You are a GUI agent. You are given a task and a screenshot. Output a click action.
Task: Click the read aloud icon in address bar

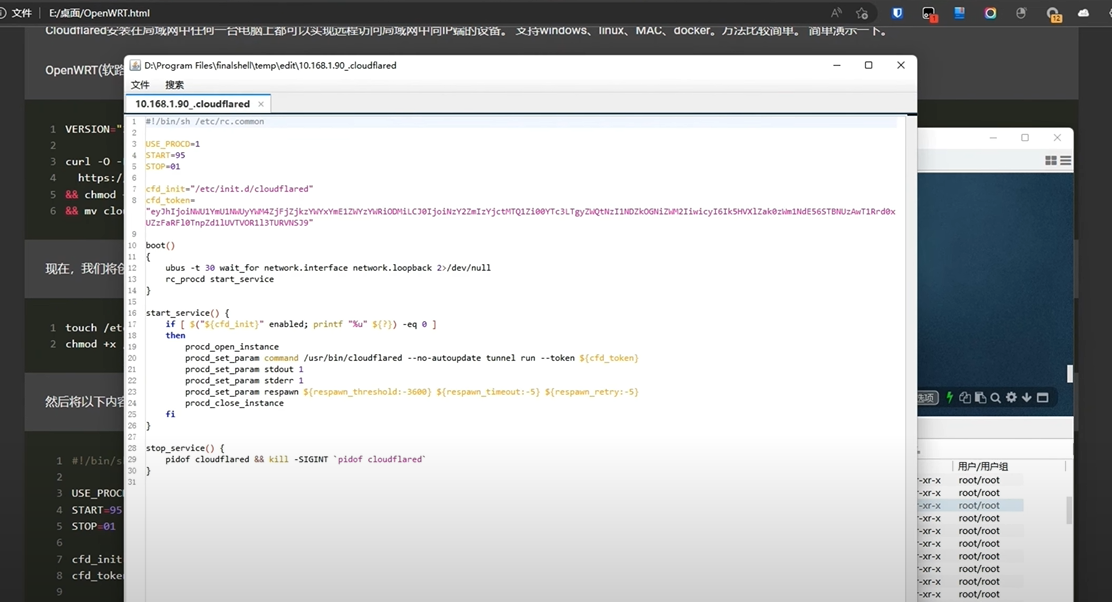[x=837, y=13]
